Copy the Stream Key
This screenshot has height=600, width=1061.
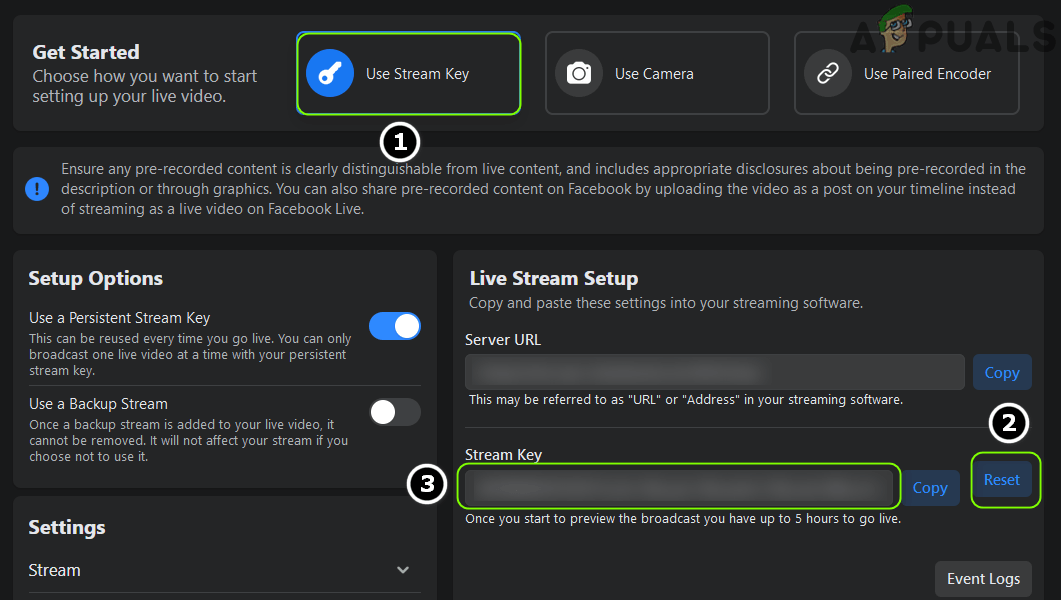[x=930, y=487]
